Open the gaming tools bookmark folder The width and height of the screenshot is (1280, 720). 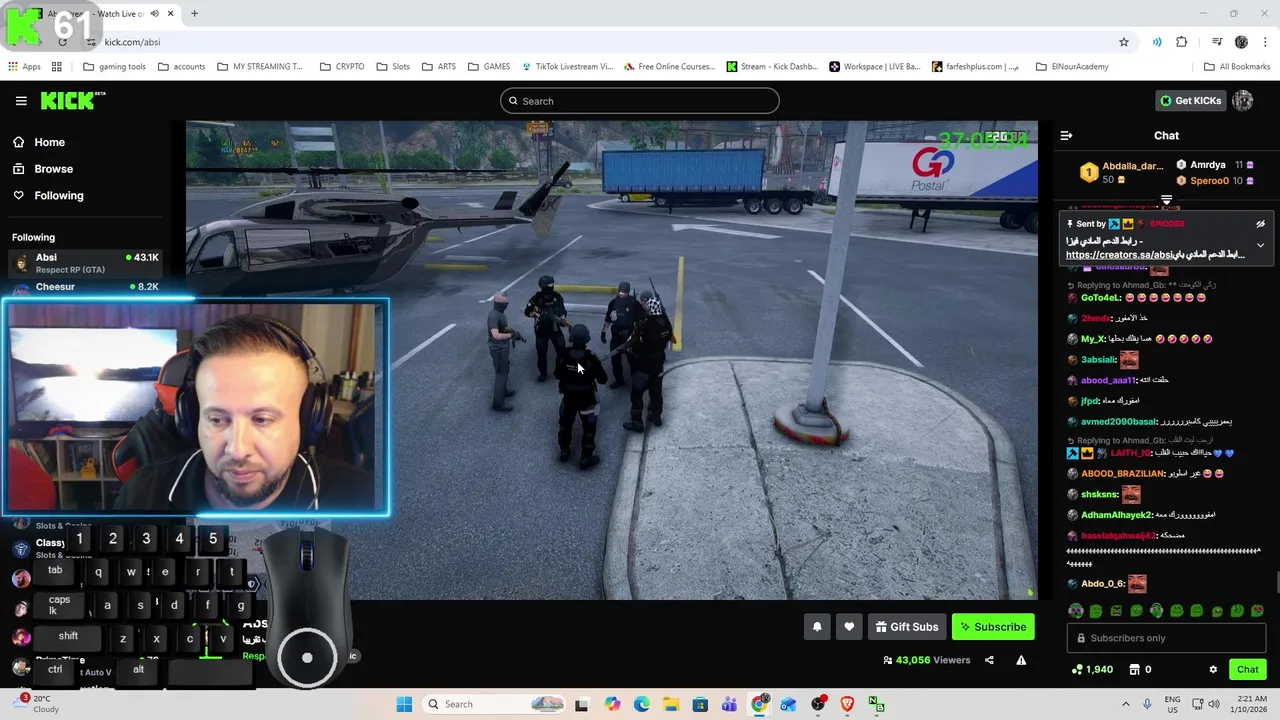click(x=115, y=67)
